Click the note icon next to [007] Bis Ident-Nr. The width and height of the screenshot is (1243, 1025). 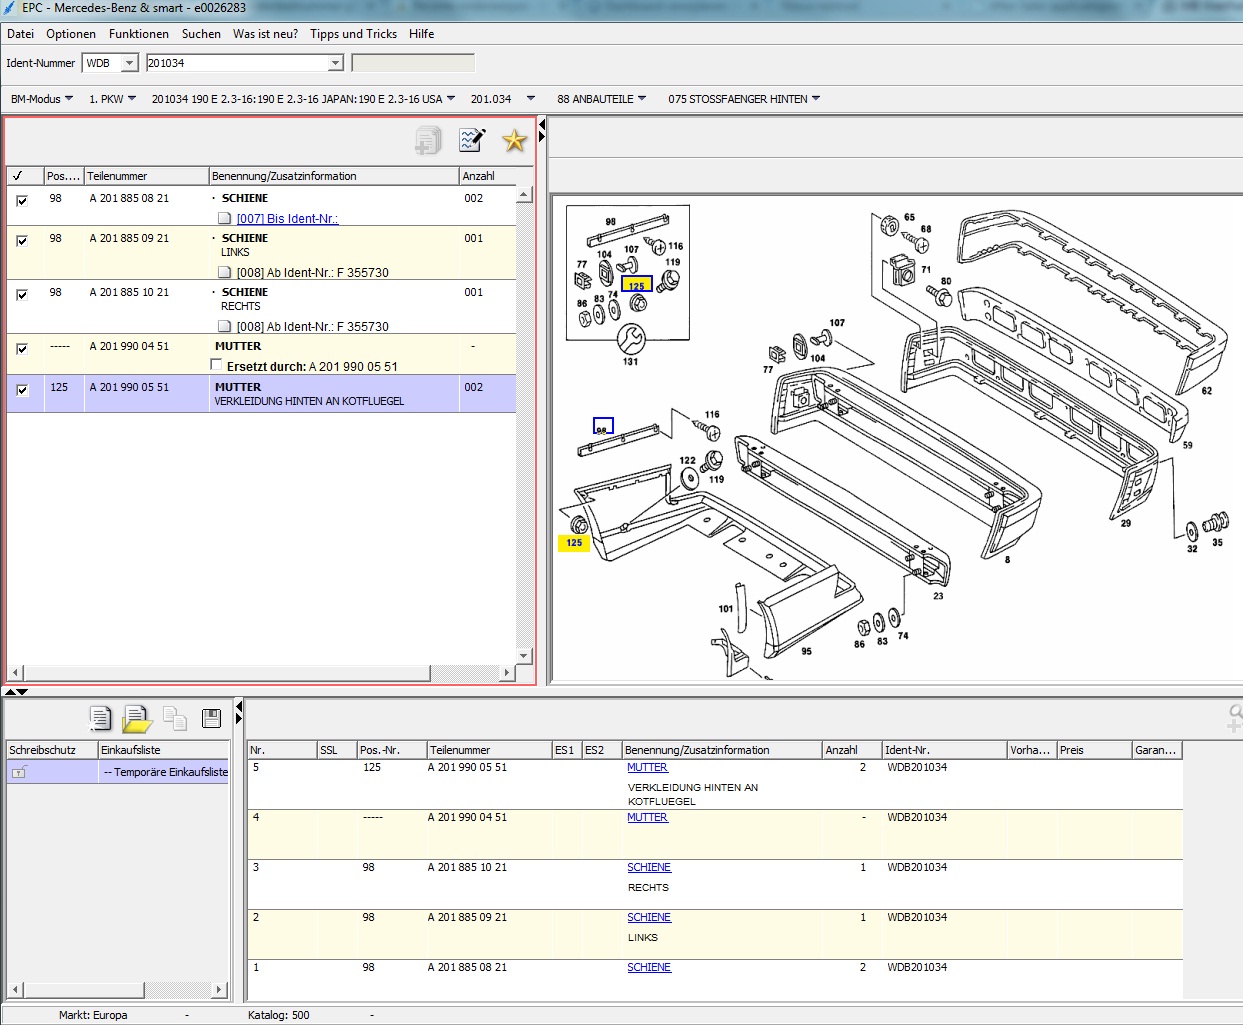pos(225,218)
